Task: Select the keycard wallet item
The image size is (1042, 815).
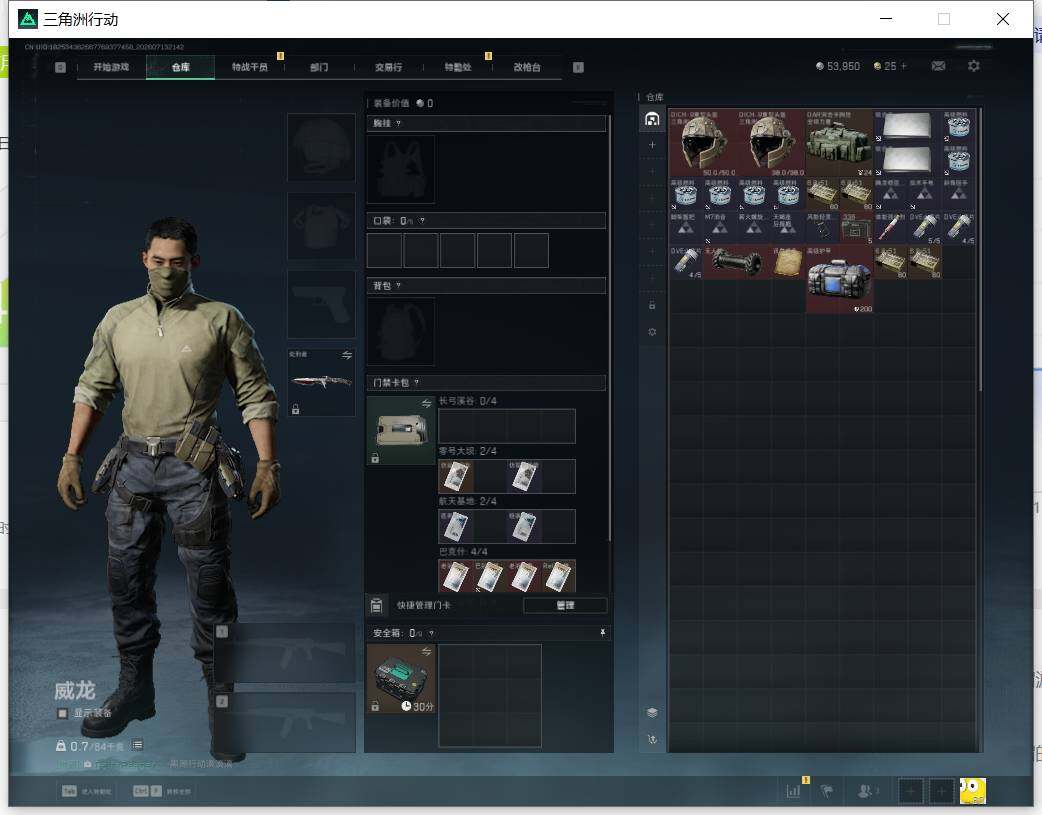Action: (x=401, y=430)
